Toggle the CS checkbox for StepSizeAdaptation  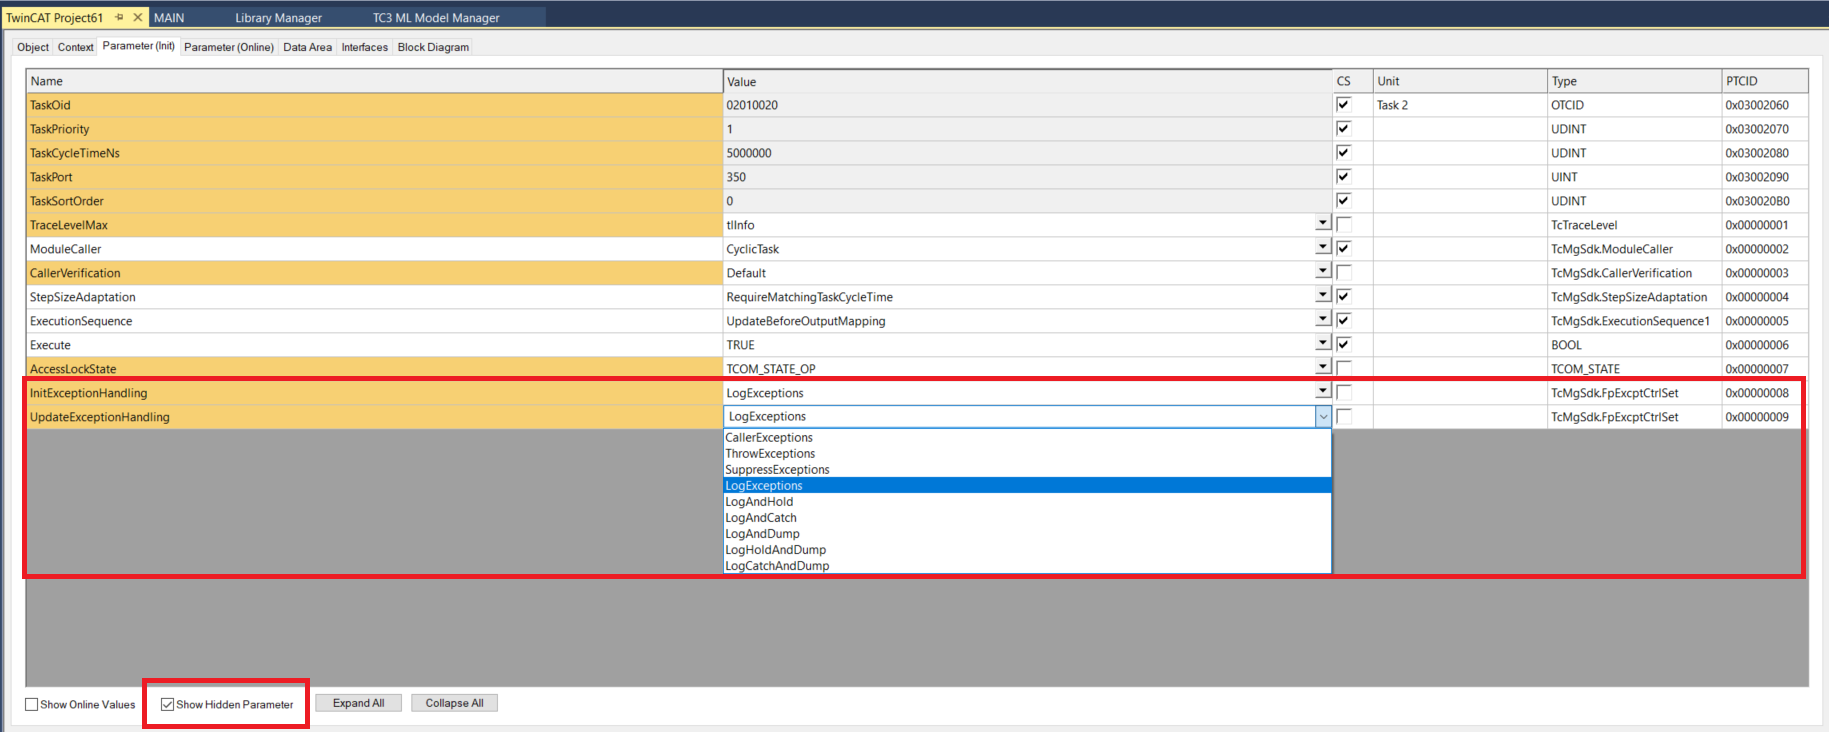[1343, 296]
